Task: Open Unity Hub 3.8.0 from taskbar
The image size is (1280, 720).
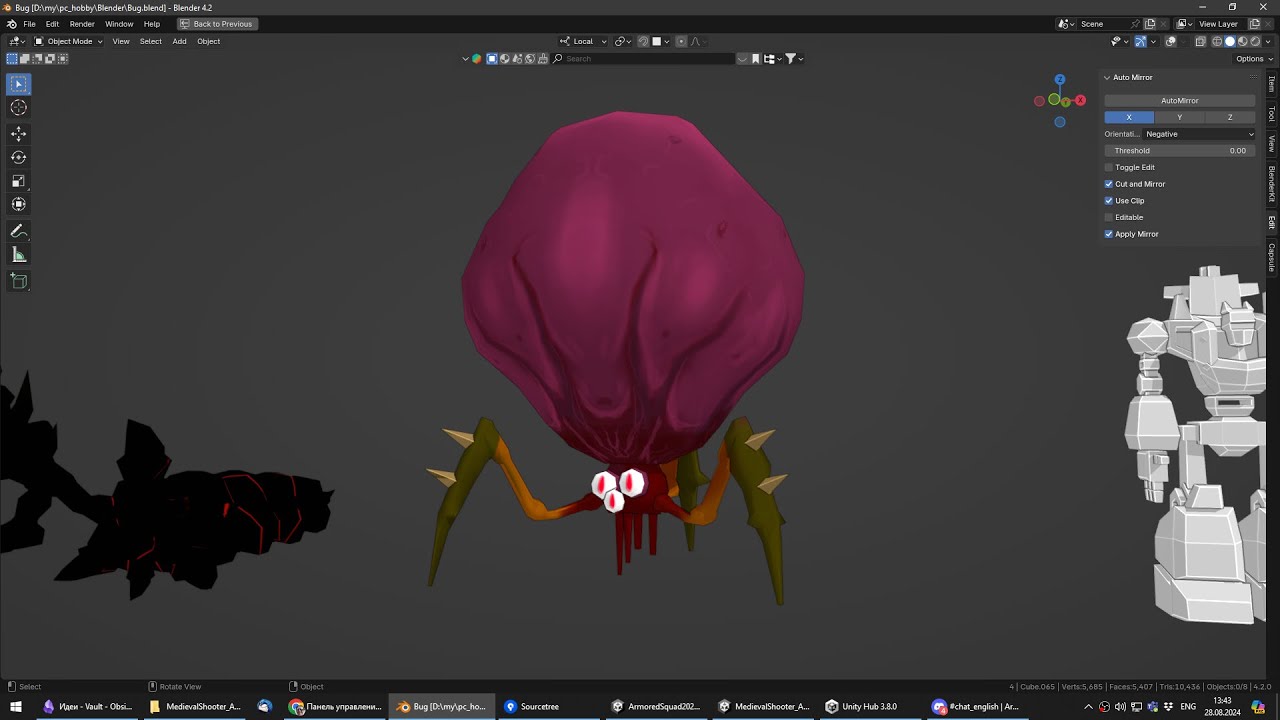Action: click(861, 706)
